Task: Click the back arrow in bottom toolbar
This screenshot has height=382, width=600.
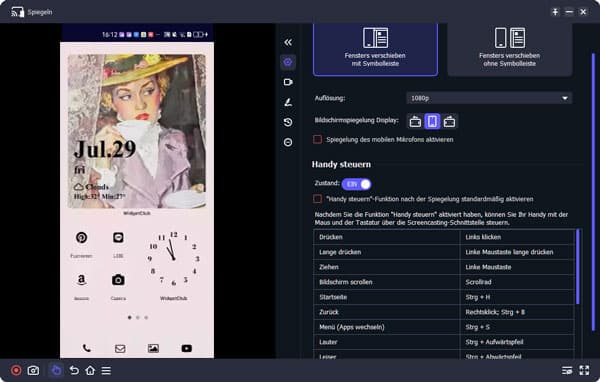Action: click(74, 370)
